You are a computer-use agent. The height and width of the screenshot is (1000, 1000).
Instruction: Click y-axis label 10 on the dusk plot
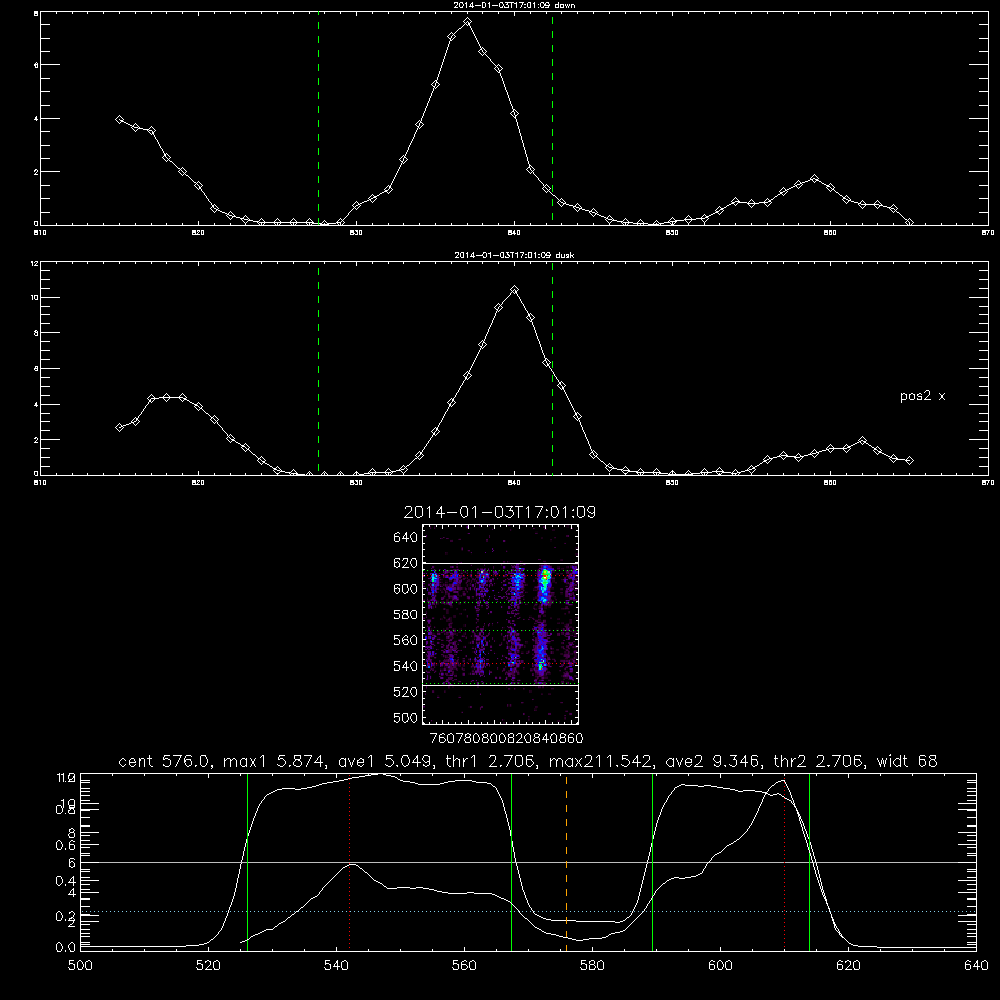(35, 298)
